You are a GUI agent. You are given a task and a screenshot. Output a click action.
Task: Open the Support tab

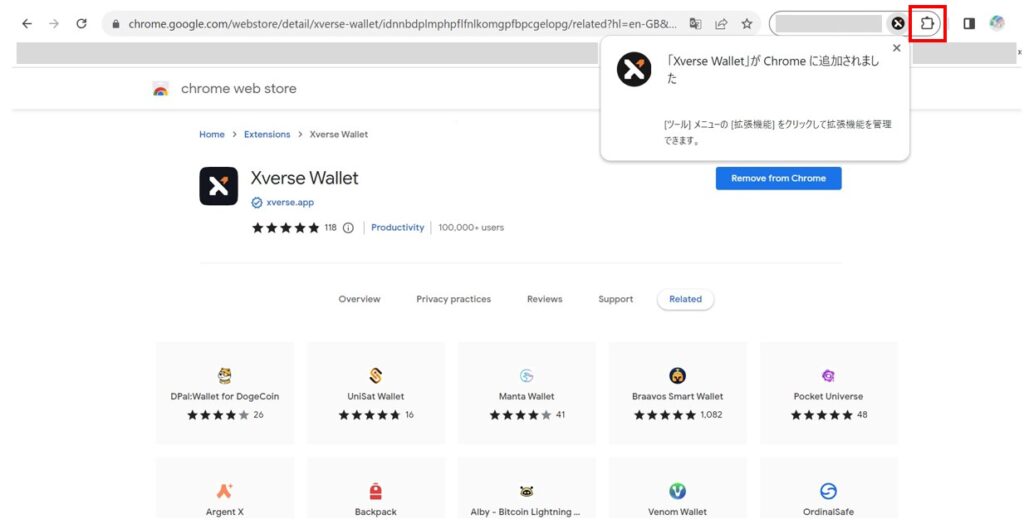[x=615, y=299]
